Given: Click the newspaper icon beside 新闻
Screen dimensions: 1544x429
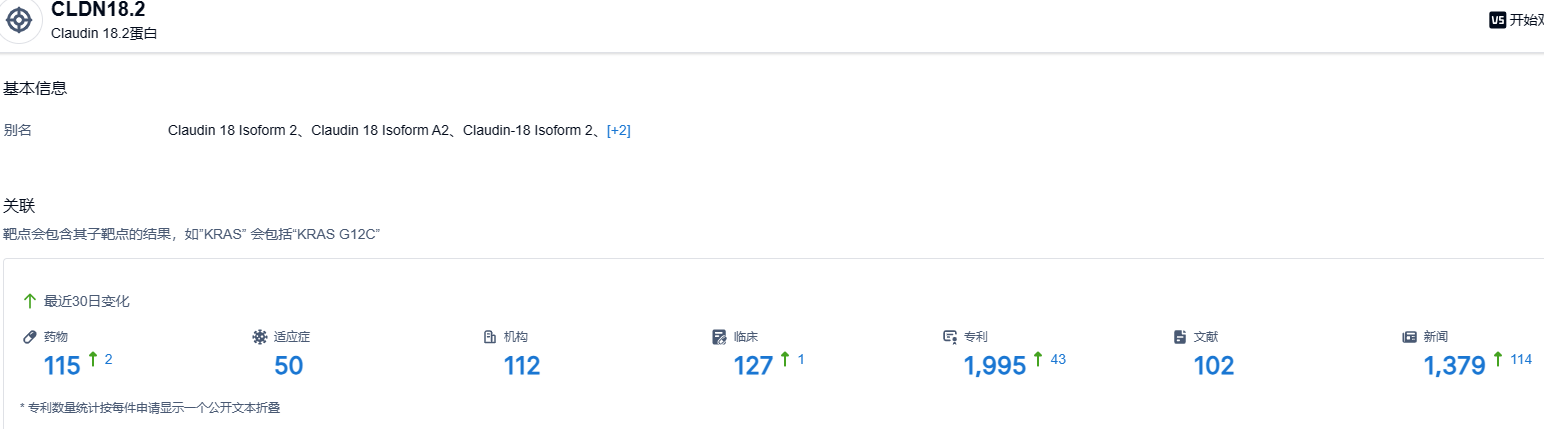Looking at the screenshot, I should (x=1410, y=337).
